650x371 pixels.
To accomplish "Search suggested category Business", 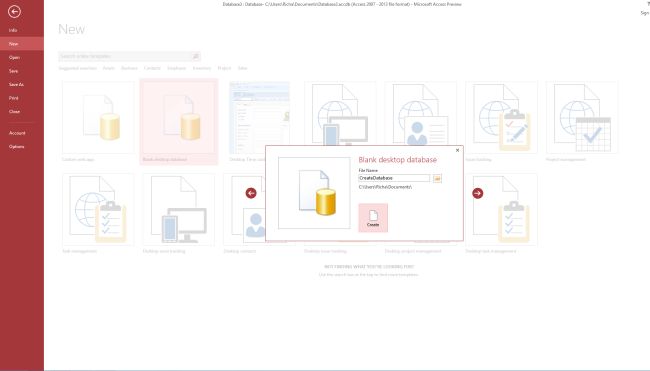I will pos(129,68).
